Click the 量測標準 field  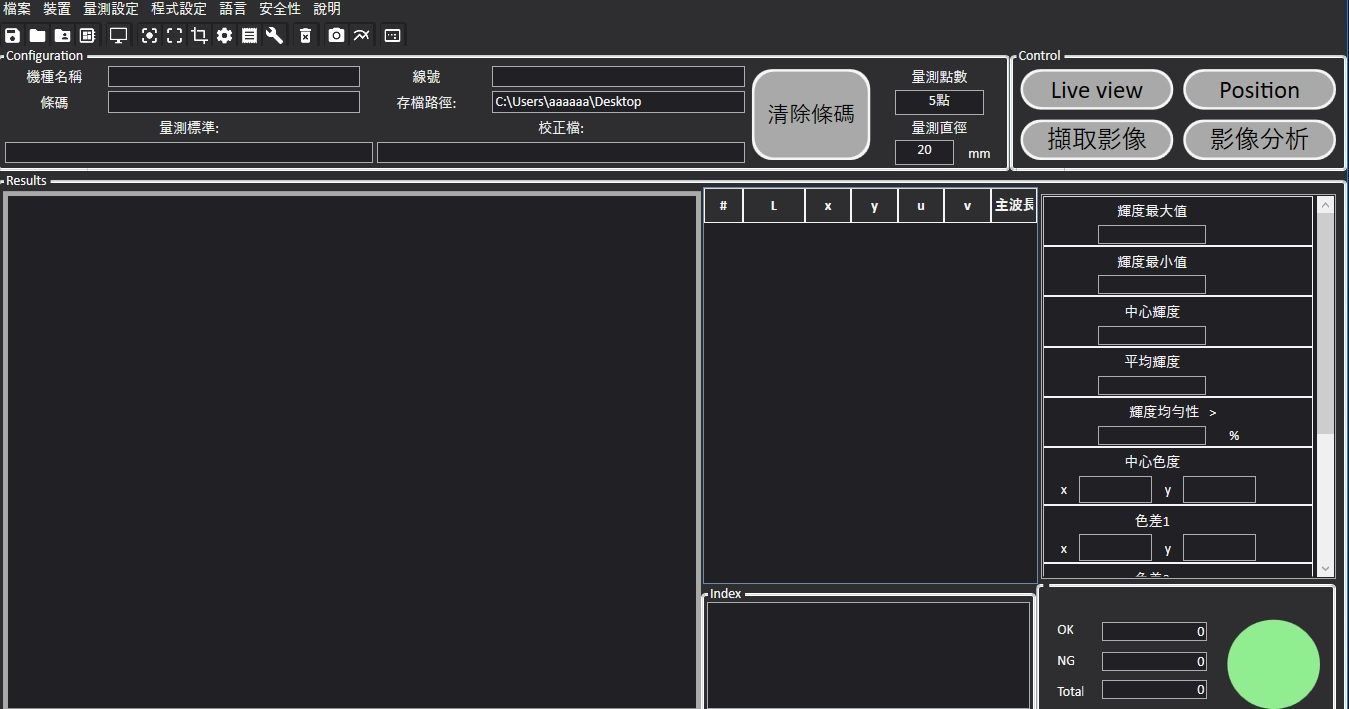coord(189,152)
